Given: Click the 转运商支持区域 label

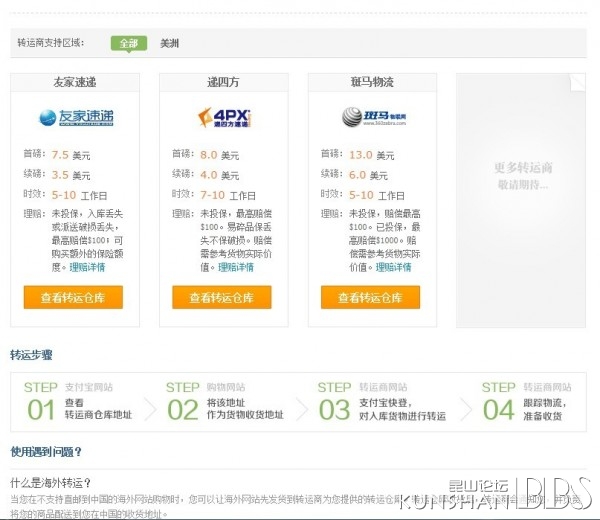Looking at the screenshot, I should (x=51, y=43).
